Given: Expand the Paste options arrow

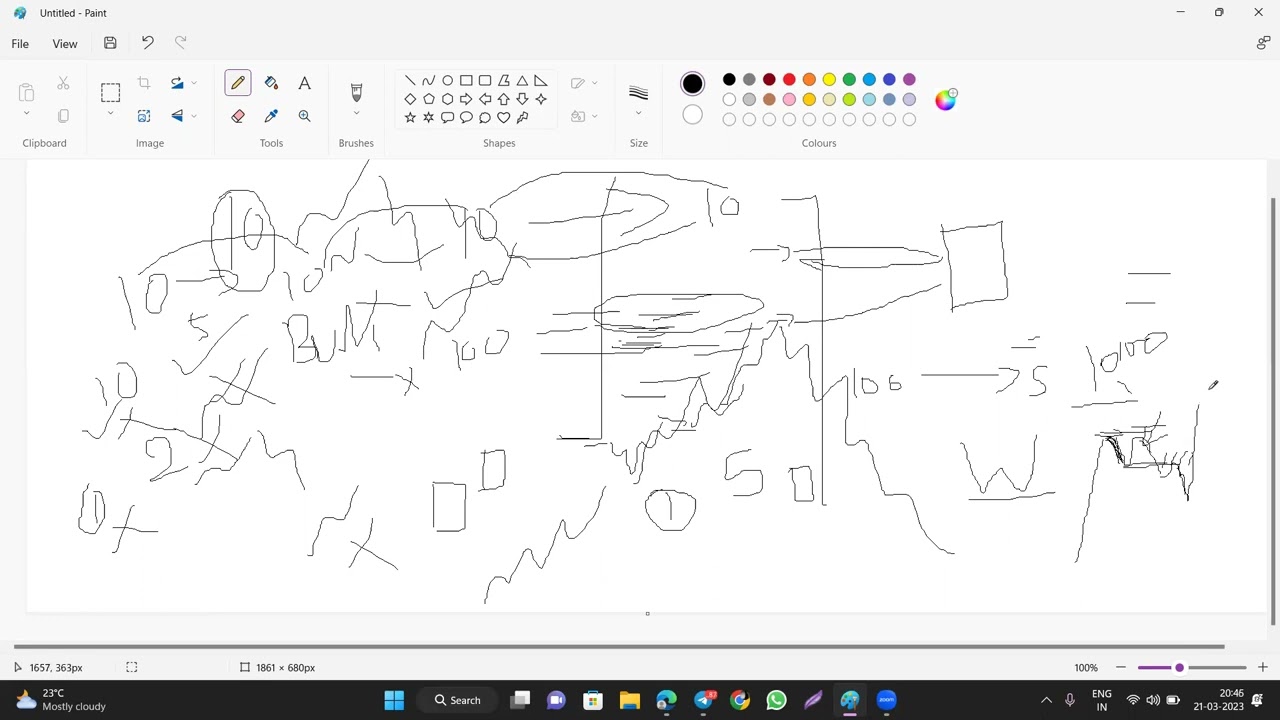Looking at the screenshot, I should [26, 115].
